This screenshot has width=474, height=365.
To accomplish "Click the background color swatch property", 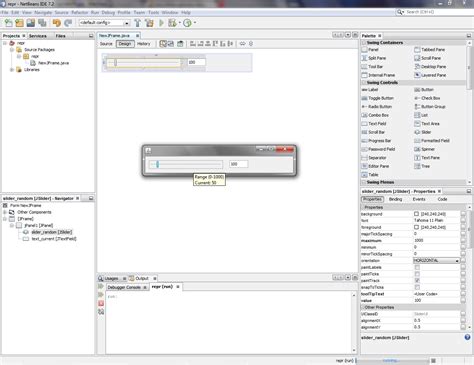I will tap(416, 214).
